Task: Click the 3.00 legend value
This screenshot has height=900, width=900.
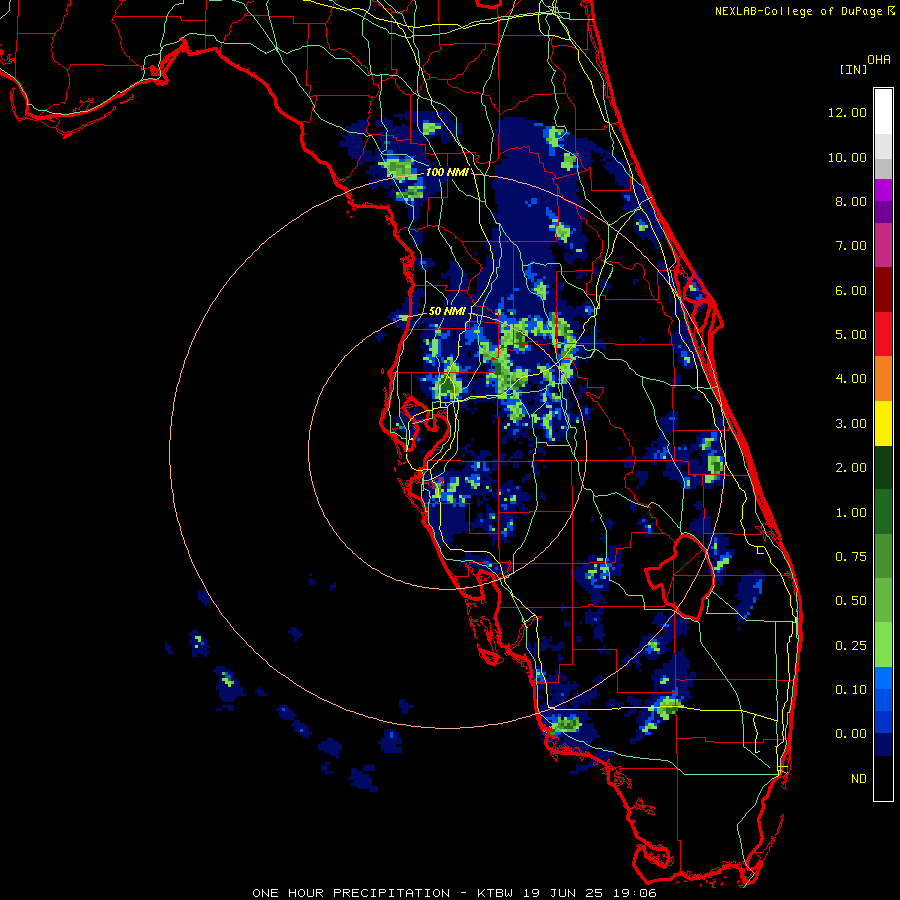Action: (x=851, y=424)
